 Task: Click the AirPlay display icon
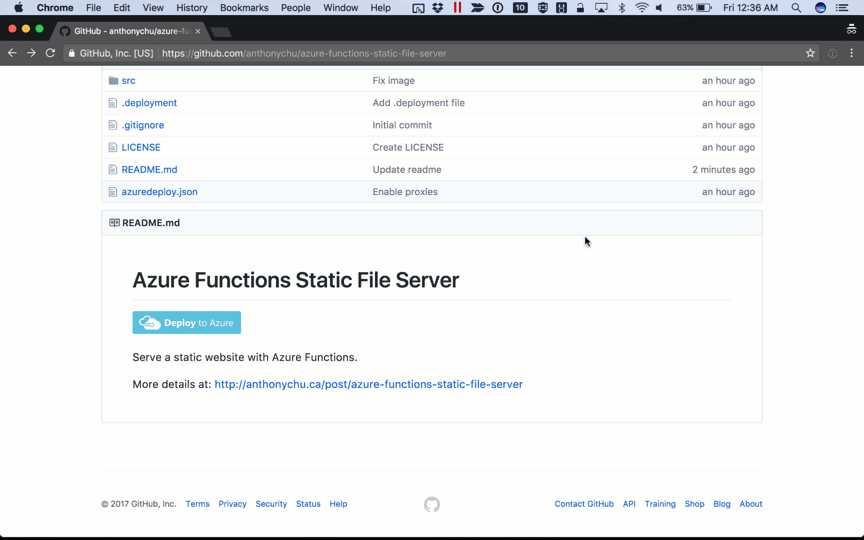[601, 8]
